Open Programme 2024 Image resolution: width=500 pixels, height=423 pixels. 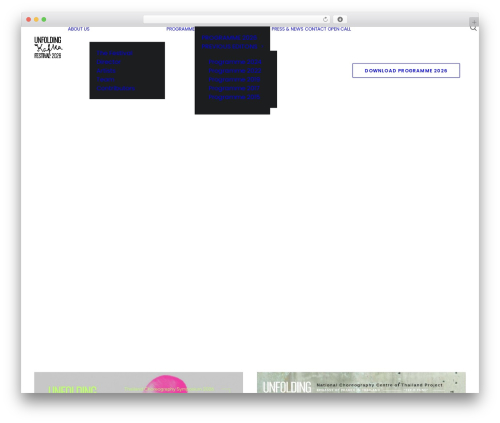235,62
